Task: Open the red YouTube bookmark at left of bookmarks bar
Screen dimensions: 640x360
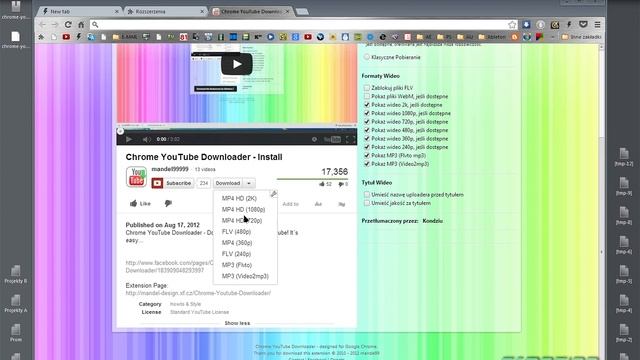Action: [x=66, y=37]
